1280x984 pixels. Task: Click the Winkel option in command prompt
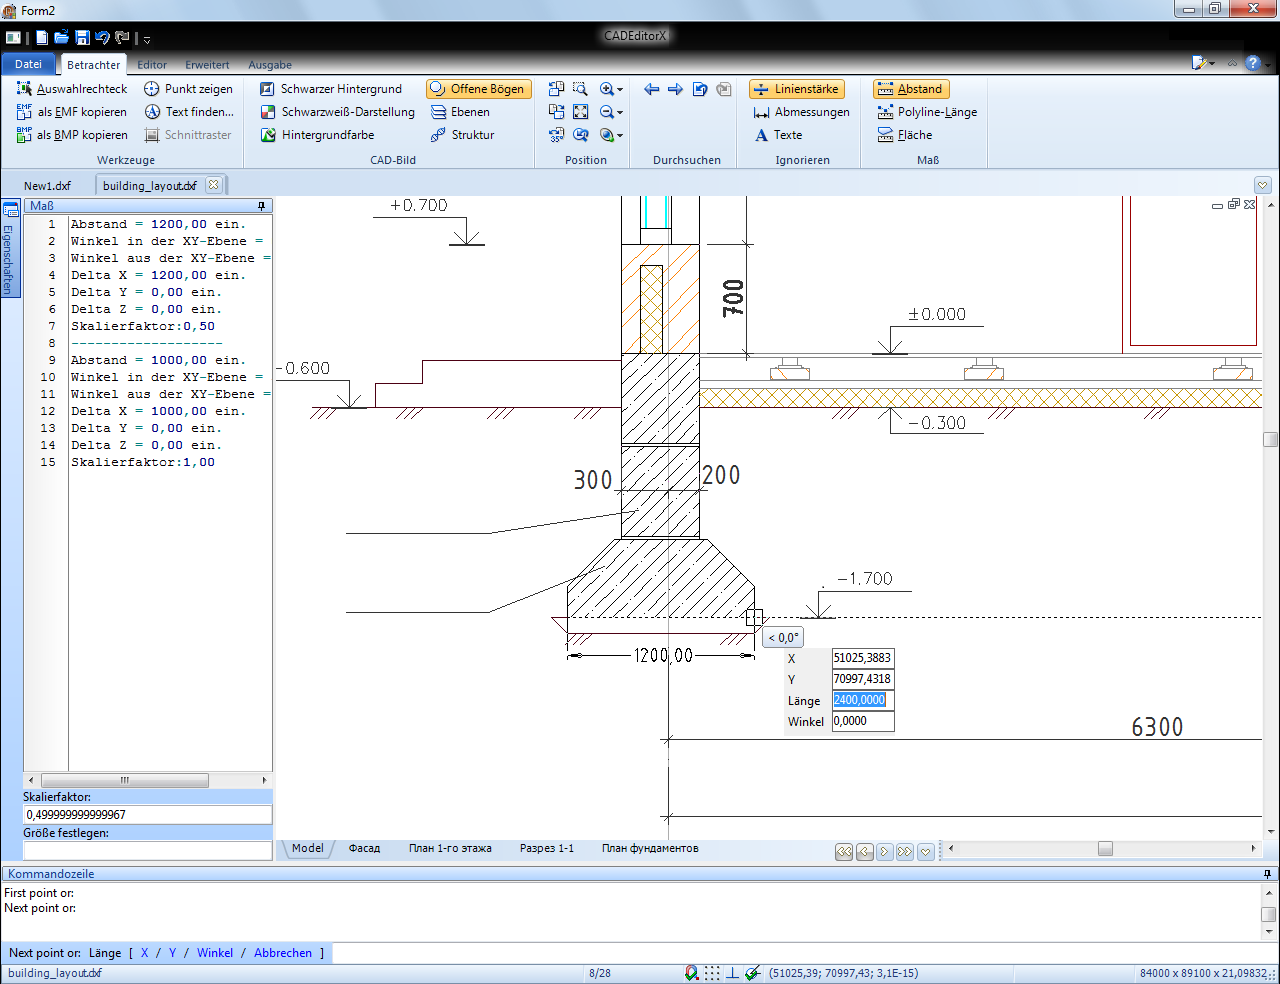(x=215, y=953)
